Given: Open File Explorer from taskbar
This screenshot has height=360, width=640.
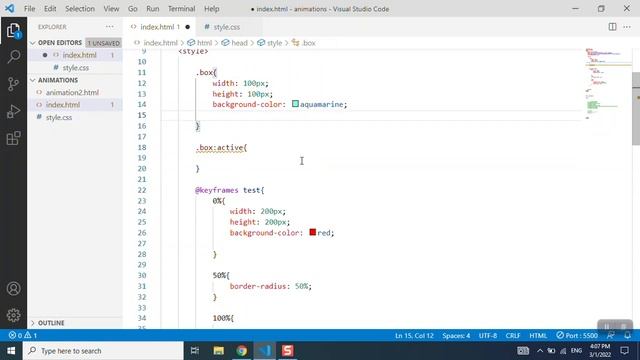Looking at the screenshot, I should pos(218,351).
